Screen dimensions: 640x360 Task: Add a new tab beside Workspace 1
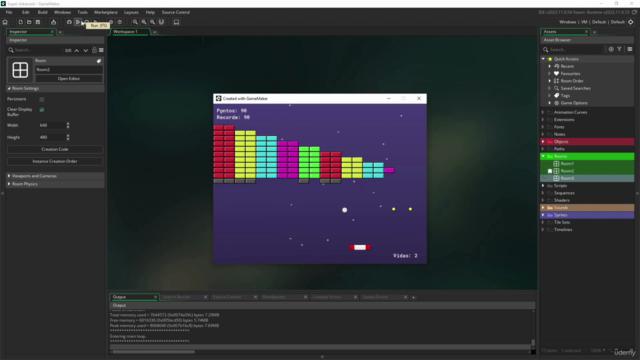tap(155, 32)
